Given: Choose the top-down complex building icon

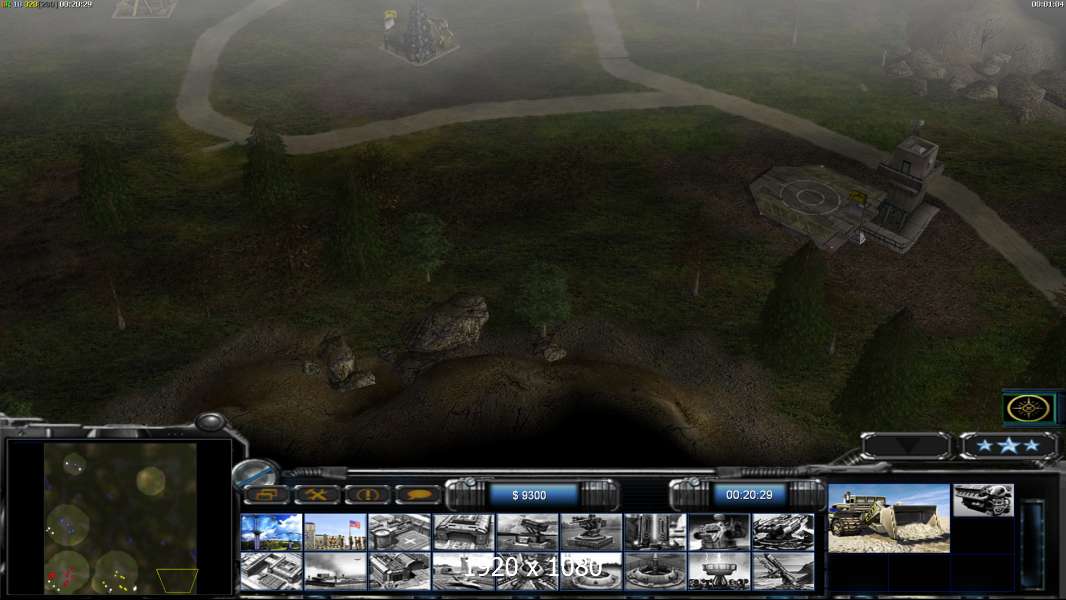Looking at the screenshot, I should (x=271, y=571).
